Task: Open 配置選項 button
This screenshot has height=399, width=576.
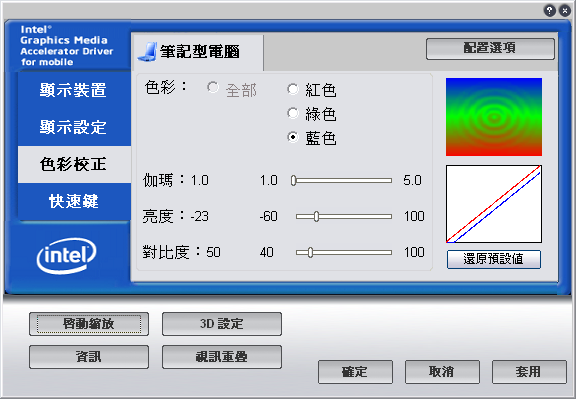Action: [490, 48]
